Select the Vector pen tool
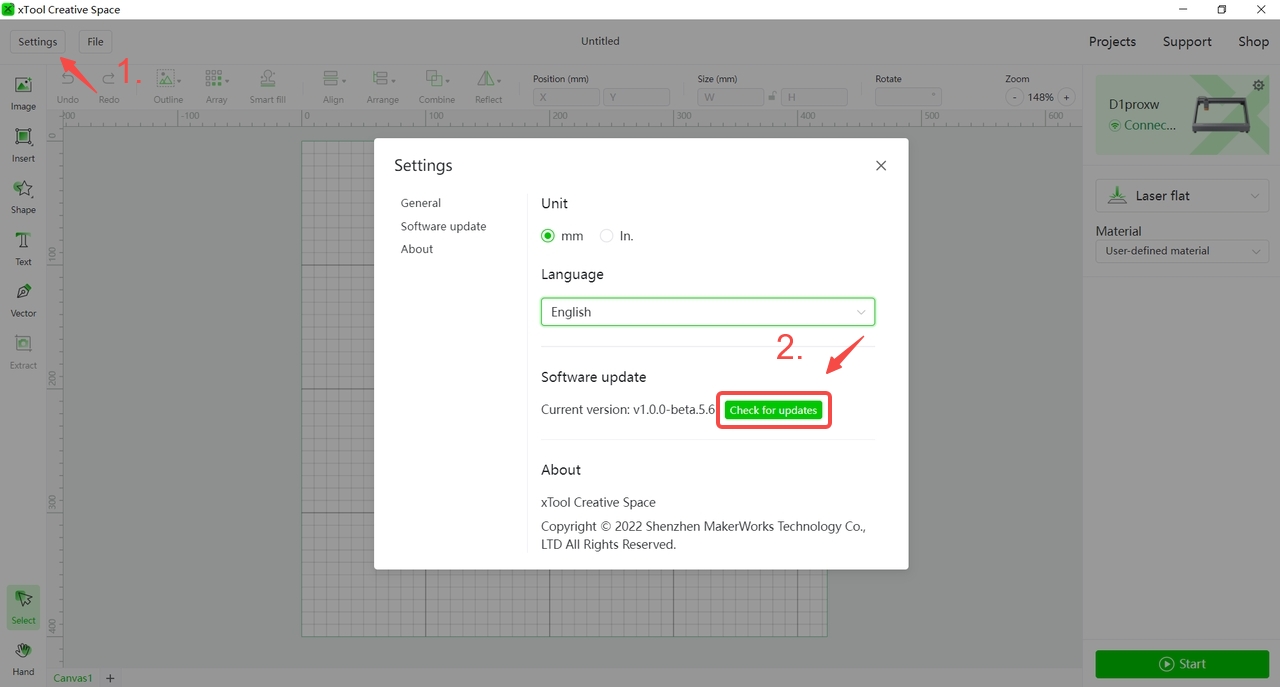Screen dimensions: 1280x687 (x=23, y=299)
